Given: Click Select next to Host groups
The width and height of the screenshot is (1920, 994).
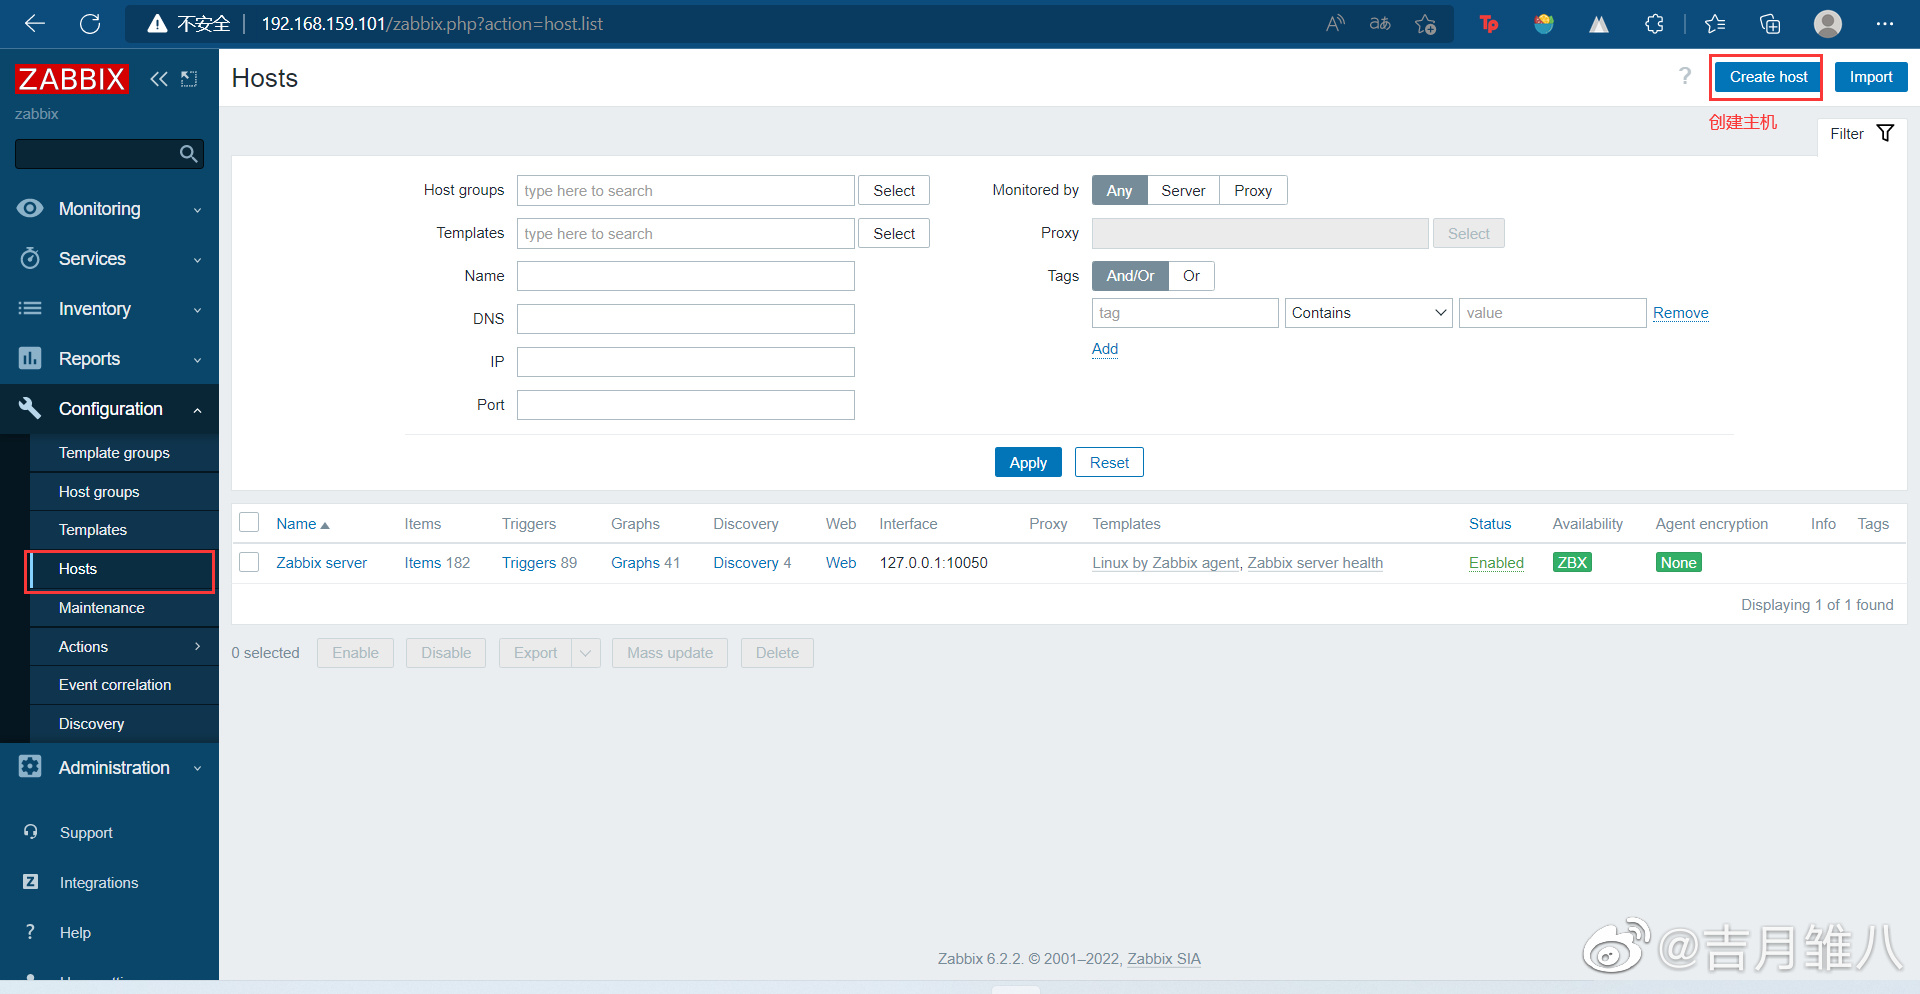Looking at the screenshot, I should [894, 190].
